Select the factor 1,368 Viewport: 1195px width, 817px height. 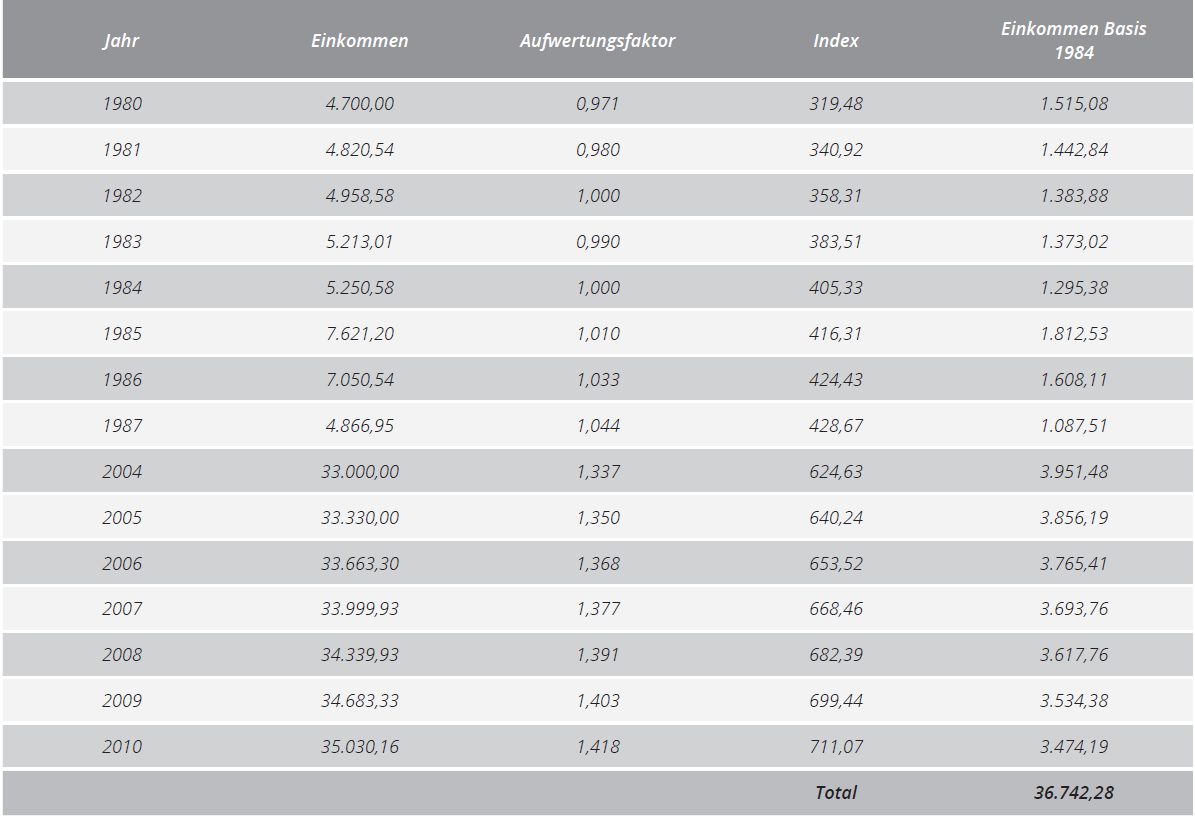[x=598, y=563]
